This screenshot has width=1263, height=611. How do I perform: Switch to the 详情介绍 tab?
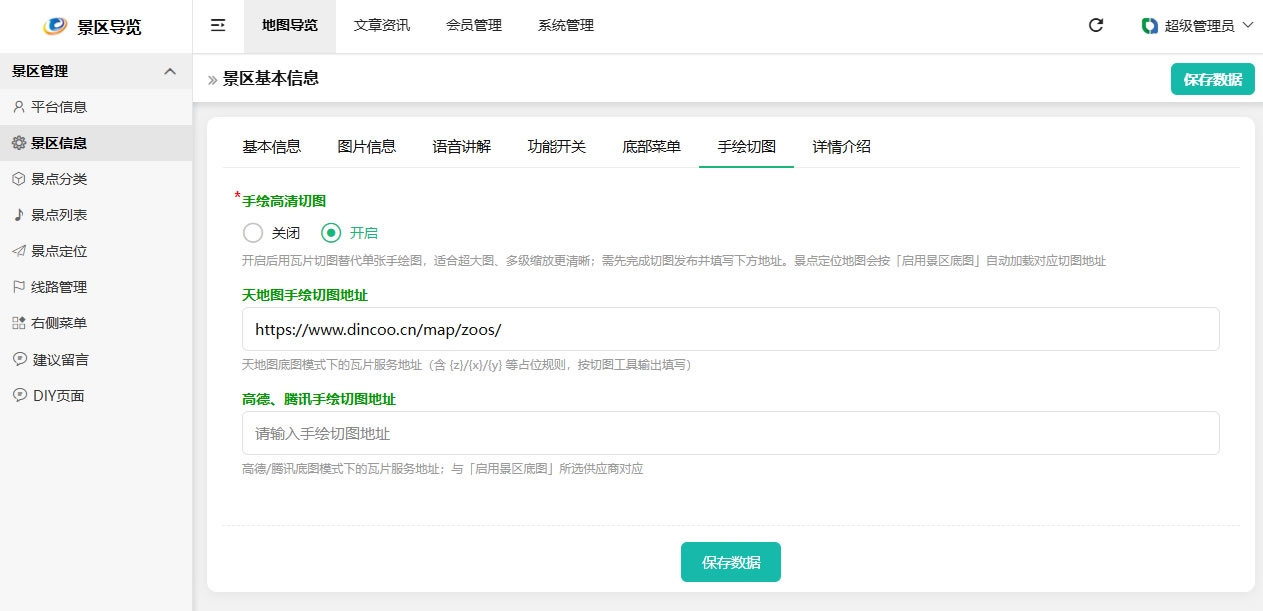(842, 147)
